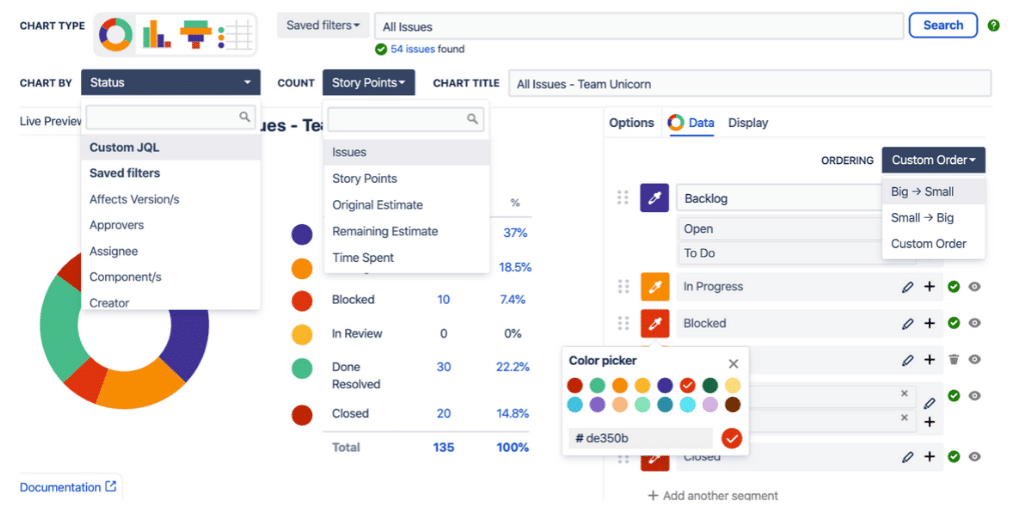Click the plus icon beside the trash icon
The height and width of the screenshot is (512, 1024).
pyautogui.click(x=929, y=360)
